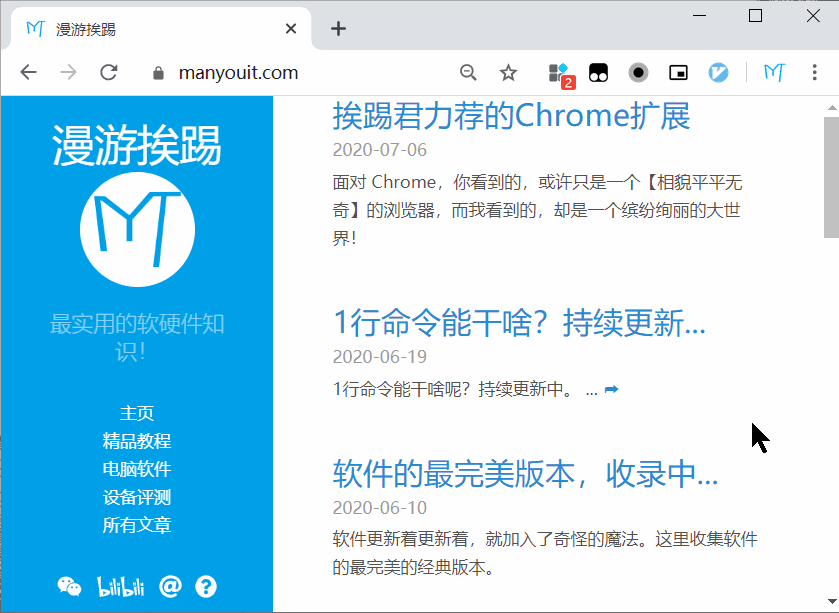Open the question mark help icon
This screenshot has width=839, height=613.
pos(206,587)
